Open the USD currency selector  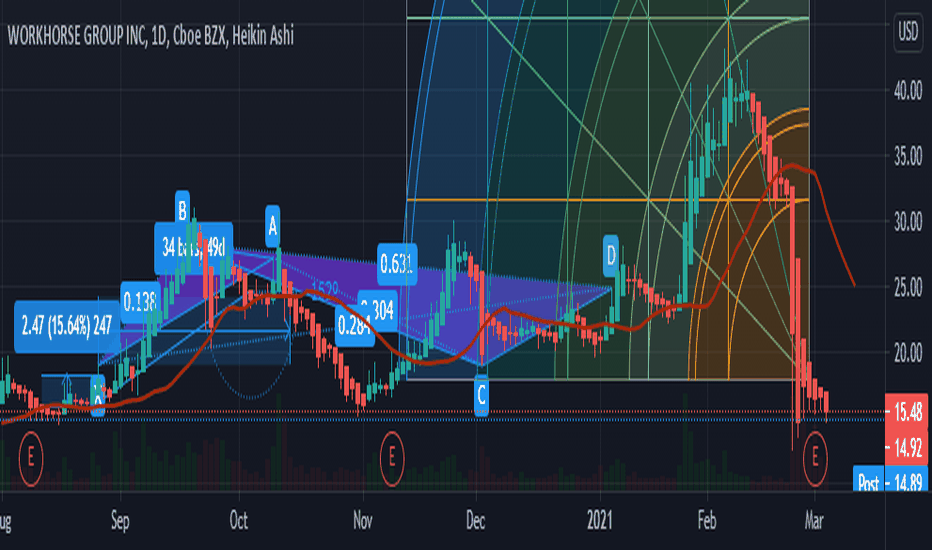(908, 32)
